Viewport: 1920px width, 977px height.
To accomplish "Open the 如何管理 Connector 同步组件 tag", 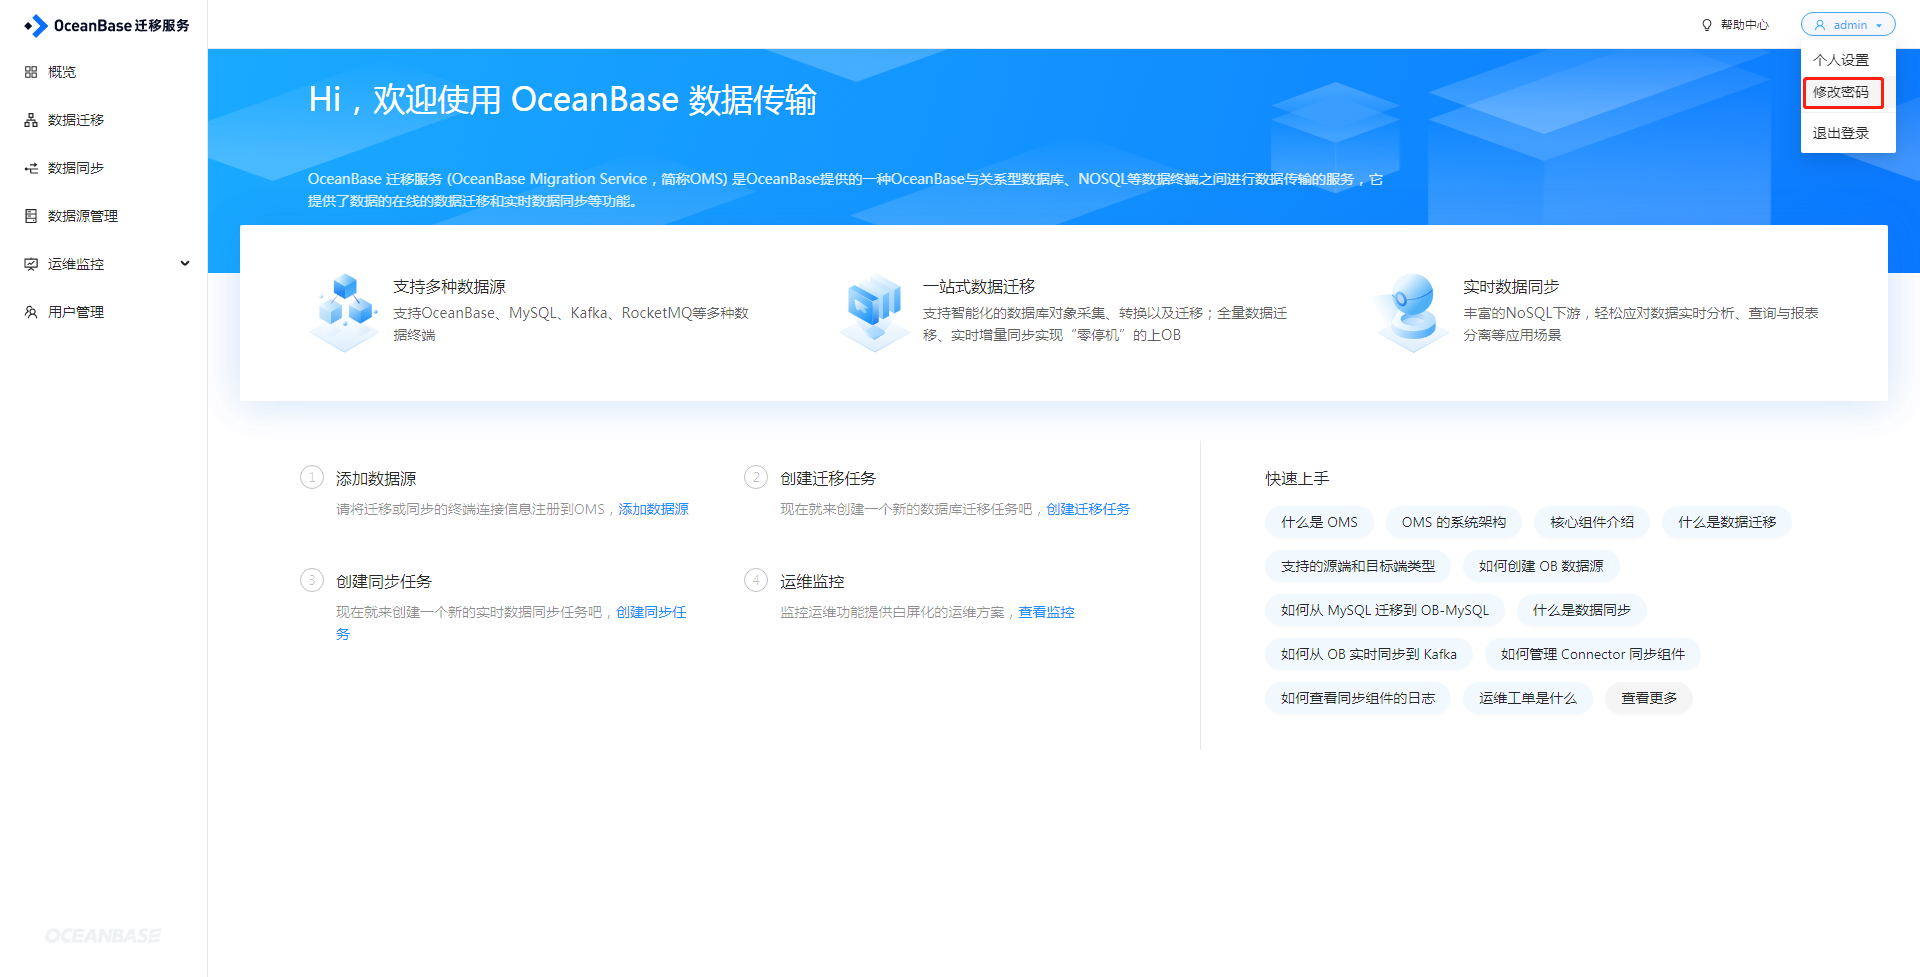I will tap(1593, 654).
